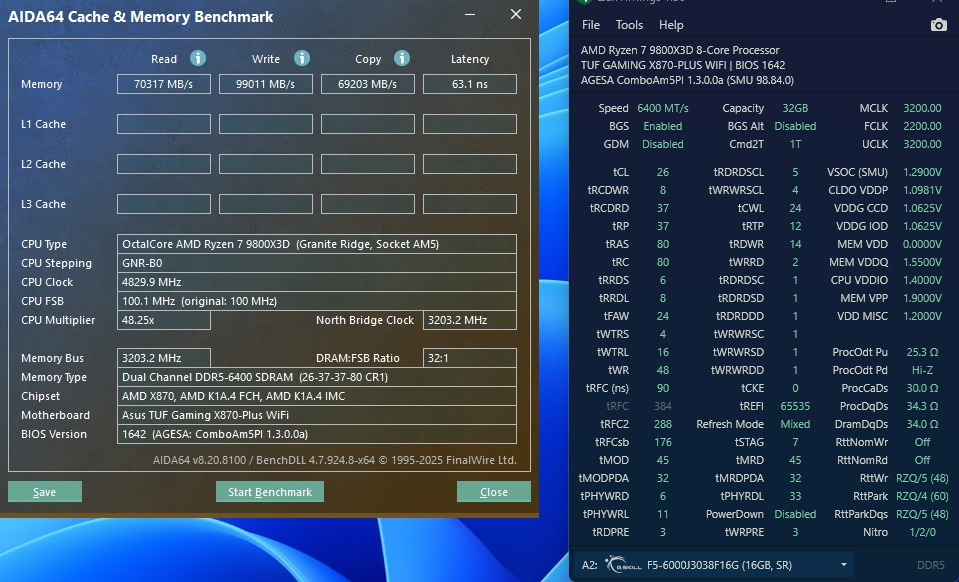Open the Help menu in ZenTimings
Screen dimensions: 959x582
tap(671, 25)
